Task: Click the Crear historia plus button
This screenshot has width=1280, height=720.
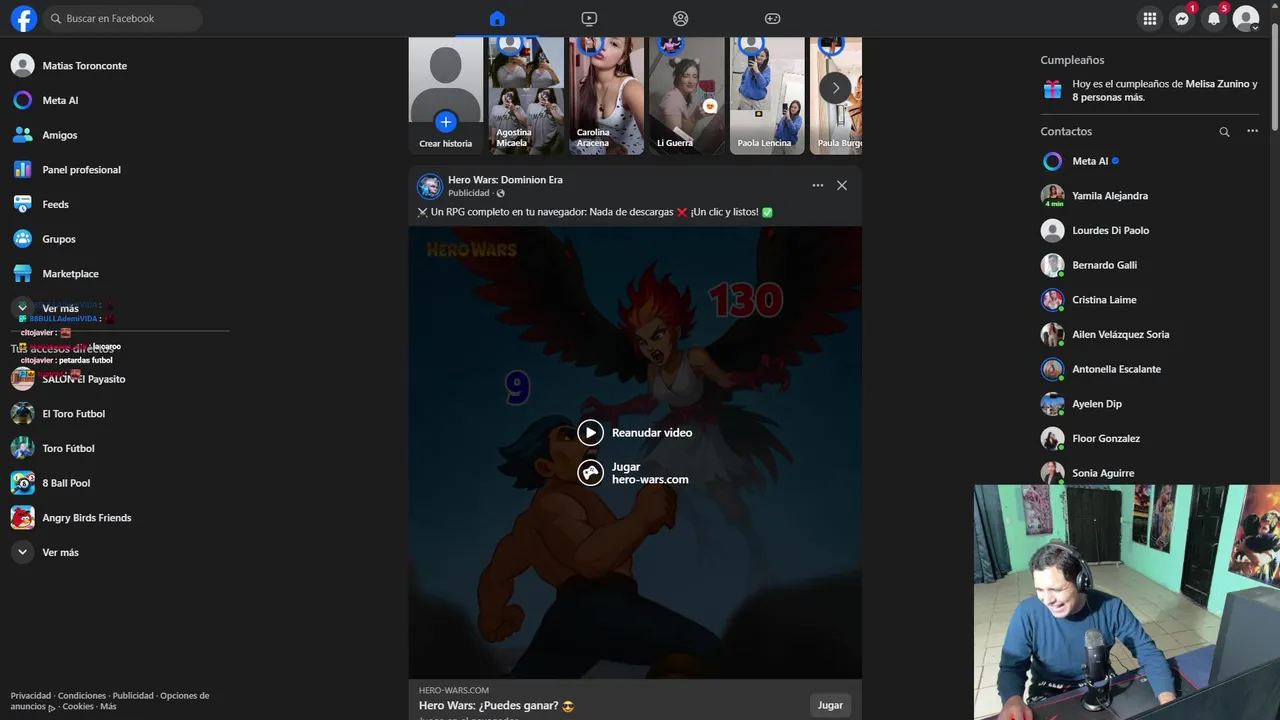Action: tap(445, 122)
